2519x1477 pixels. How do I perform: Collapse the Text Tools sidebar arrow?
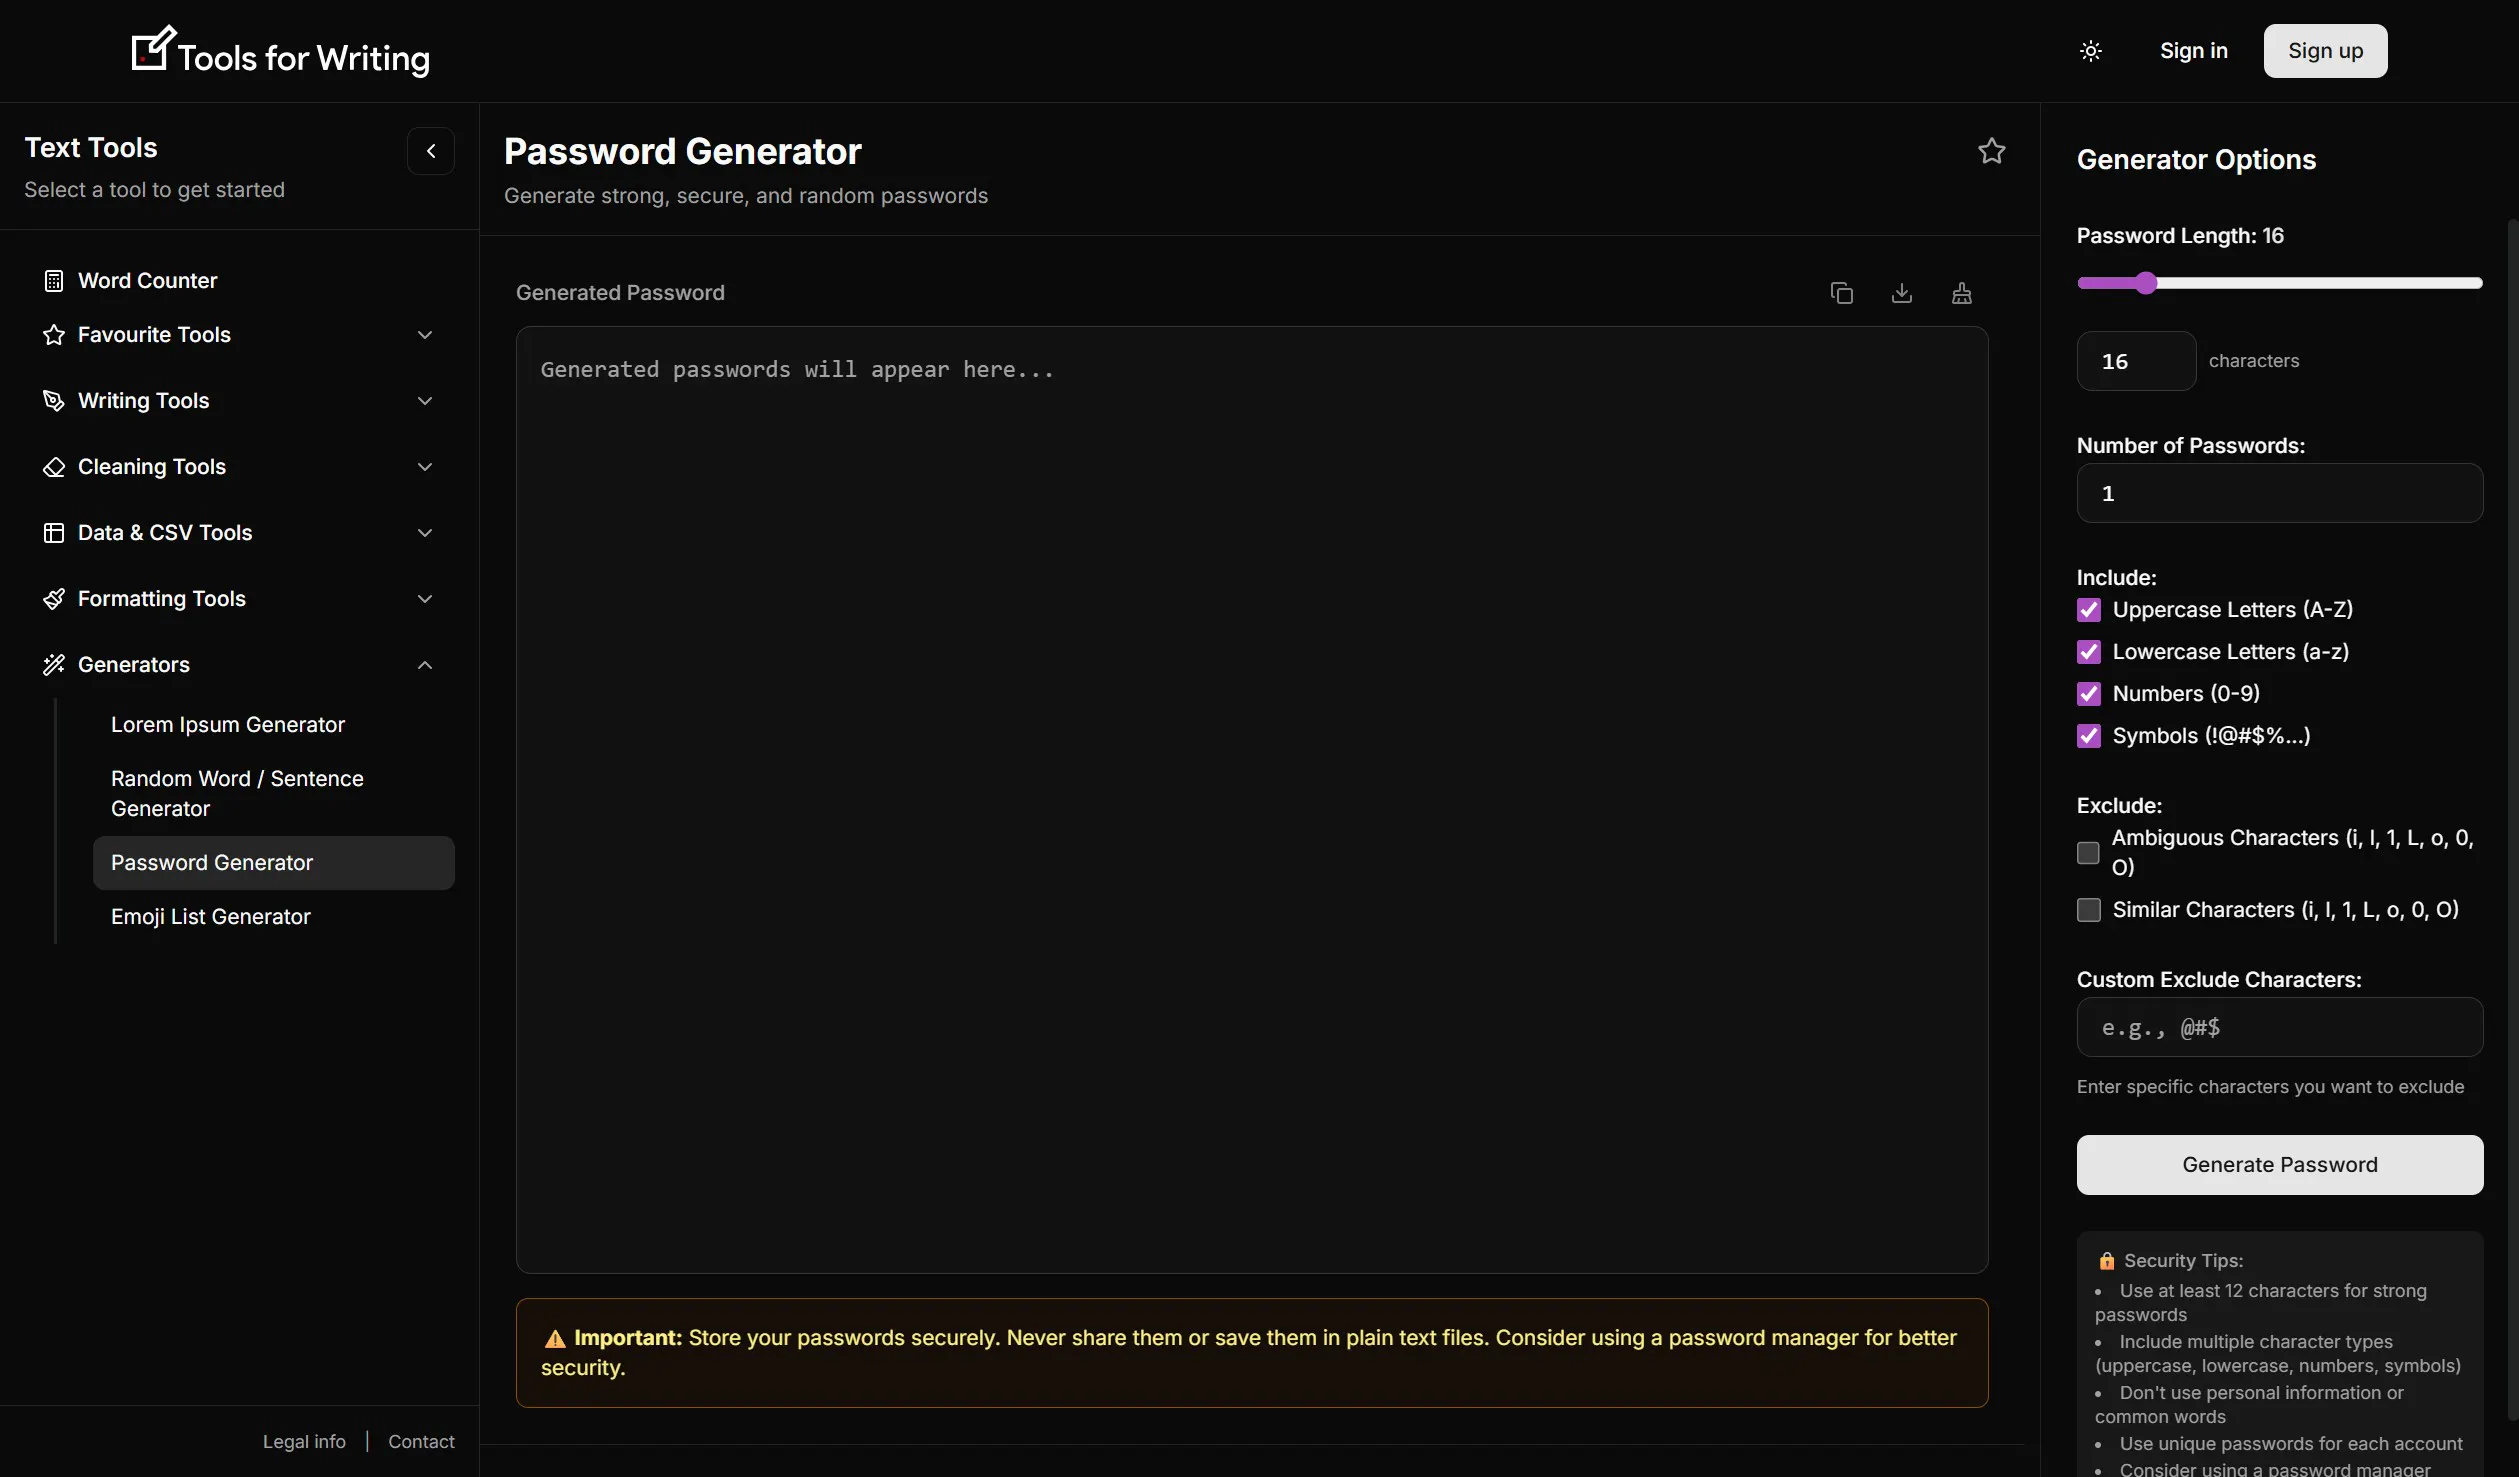[x=431, y=151]
